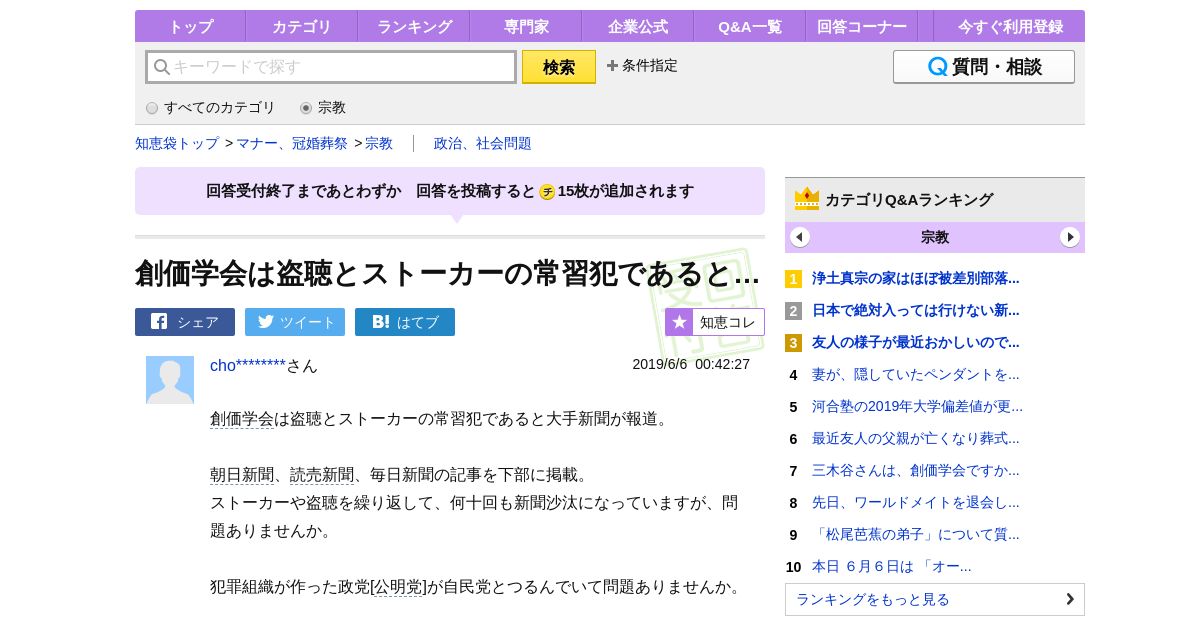Select the すべてのカテゴリ radio button
This screenshot has width=1200, height=630.
click(152, 108)
